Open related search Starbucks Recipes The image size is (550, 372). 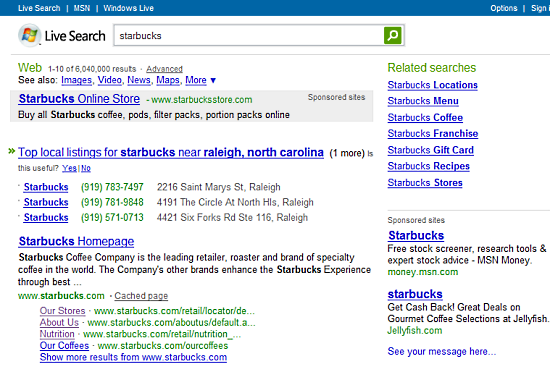pos(429,166)
